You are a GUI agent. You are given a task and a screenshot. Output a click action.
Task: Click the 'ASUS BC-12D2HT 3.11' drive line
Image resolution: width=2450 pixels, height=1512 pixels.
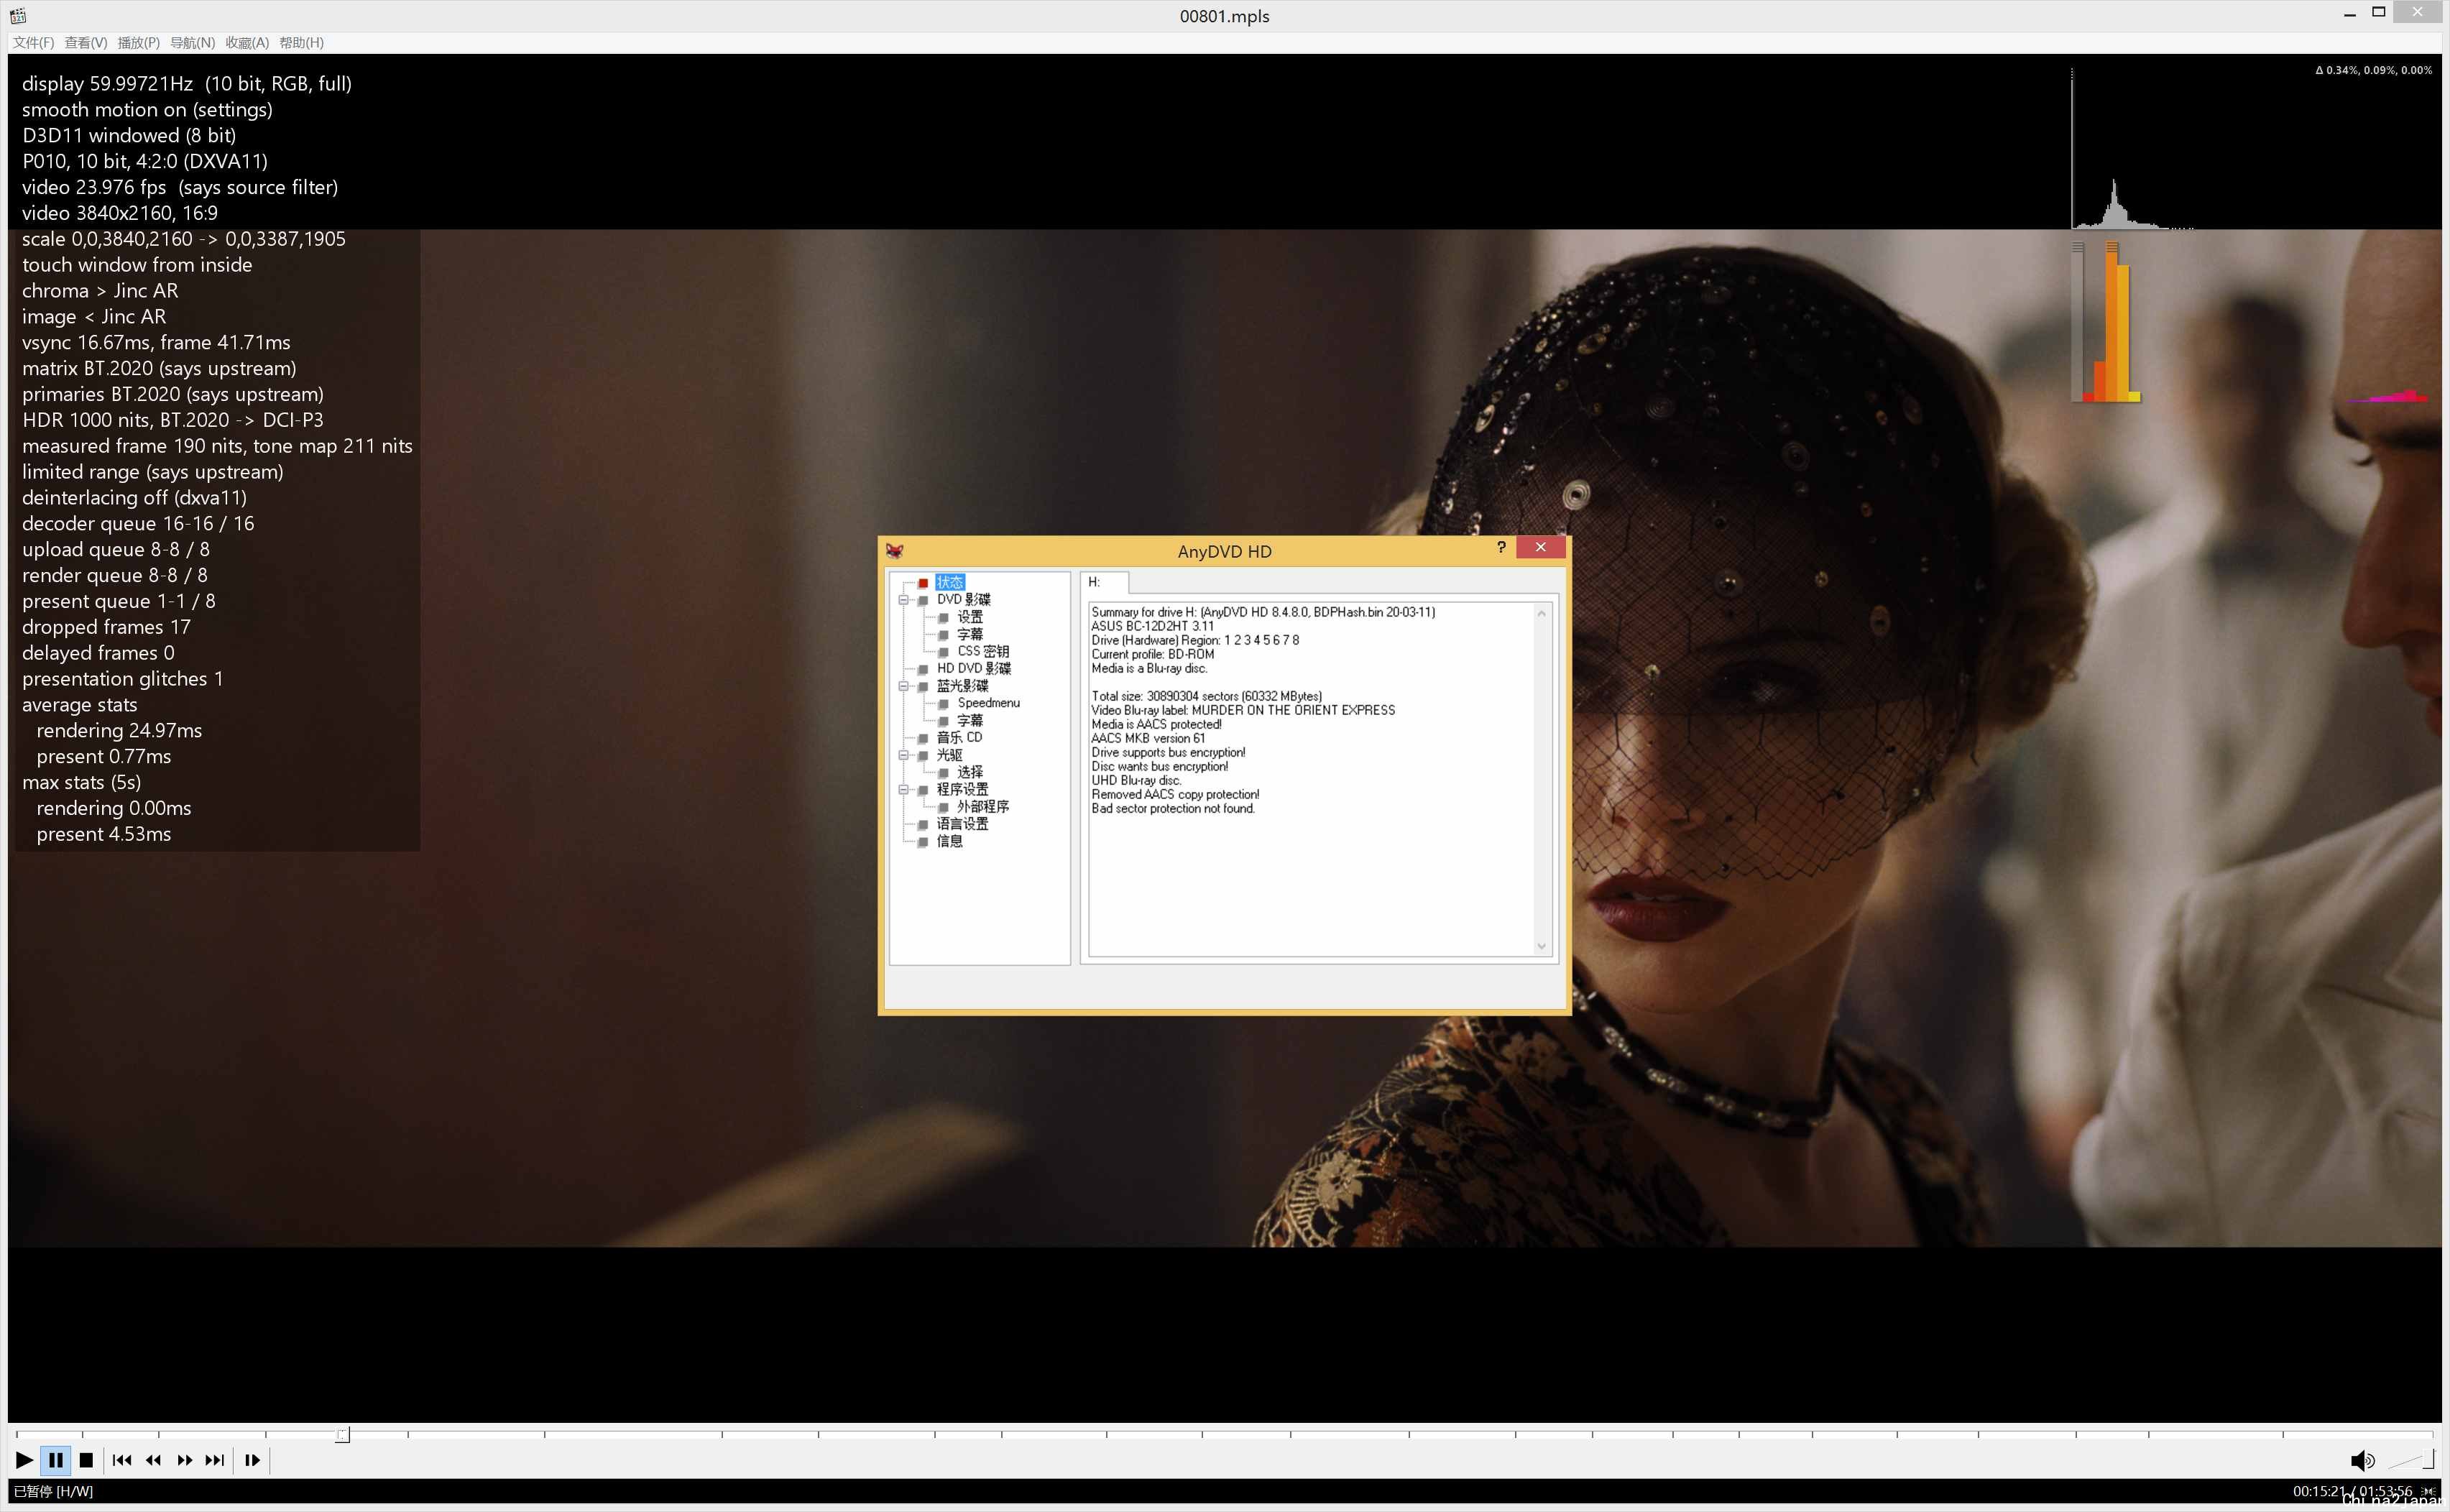[x=1152, y=626]
